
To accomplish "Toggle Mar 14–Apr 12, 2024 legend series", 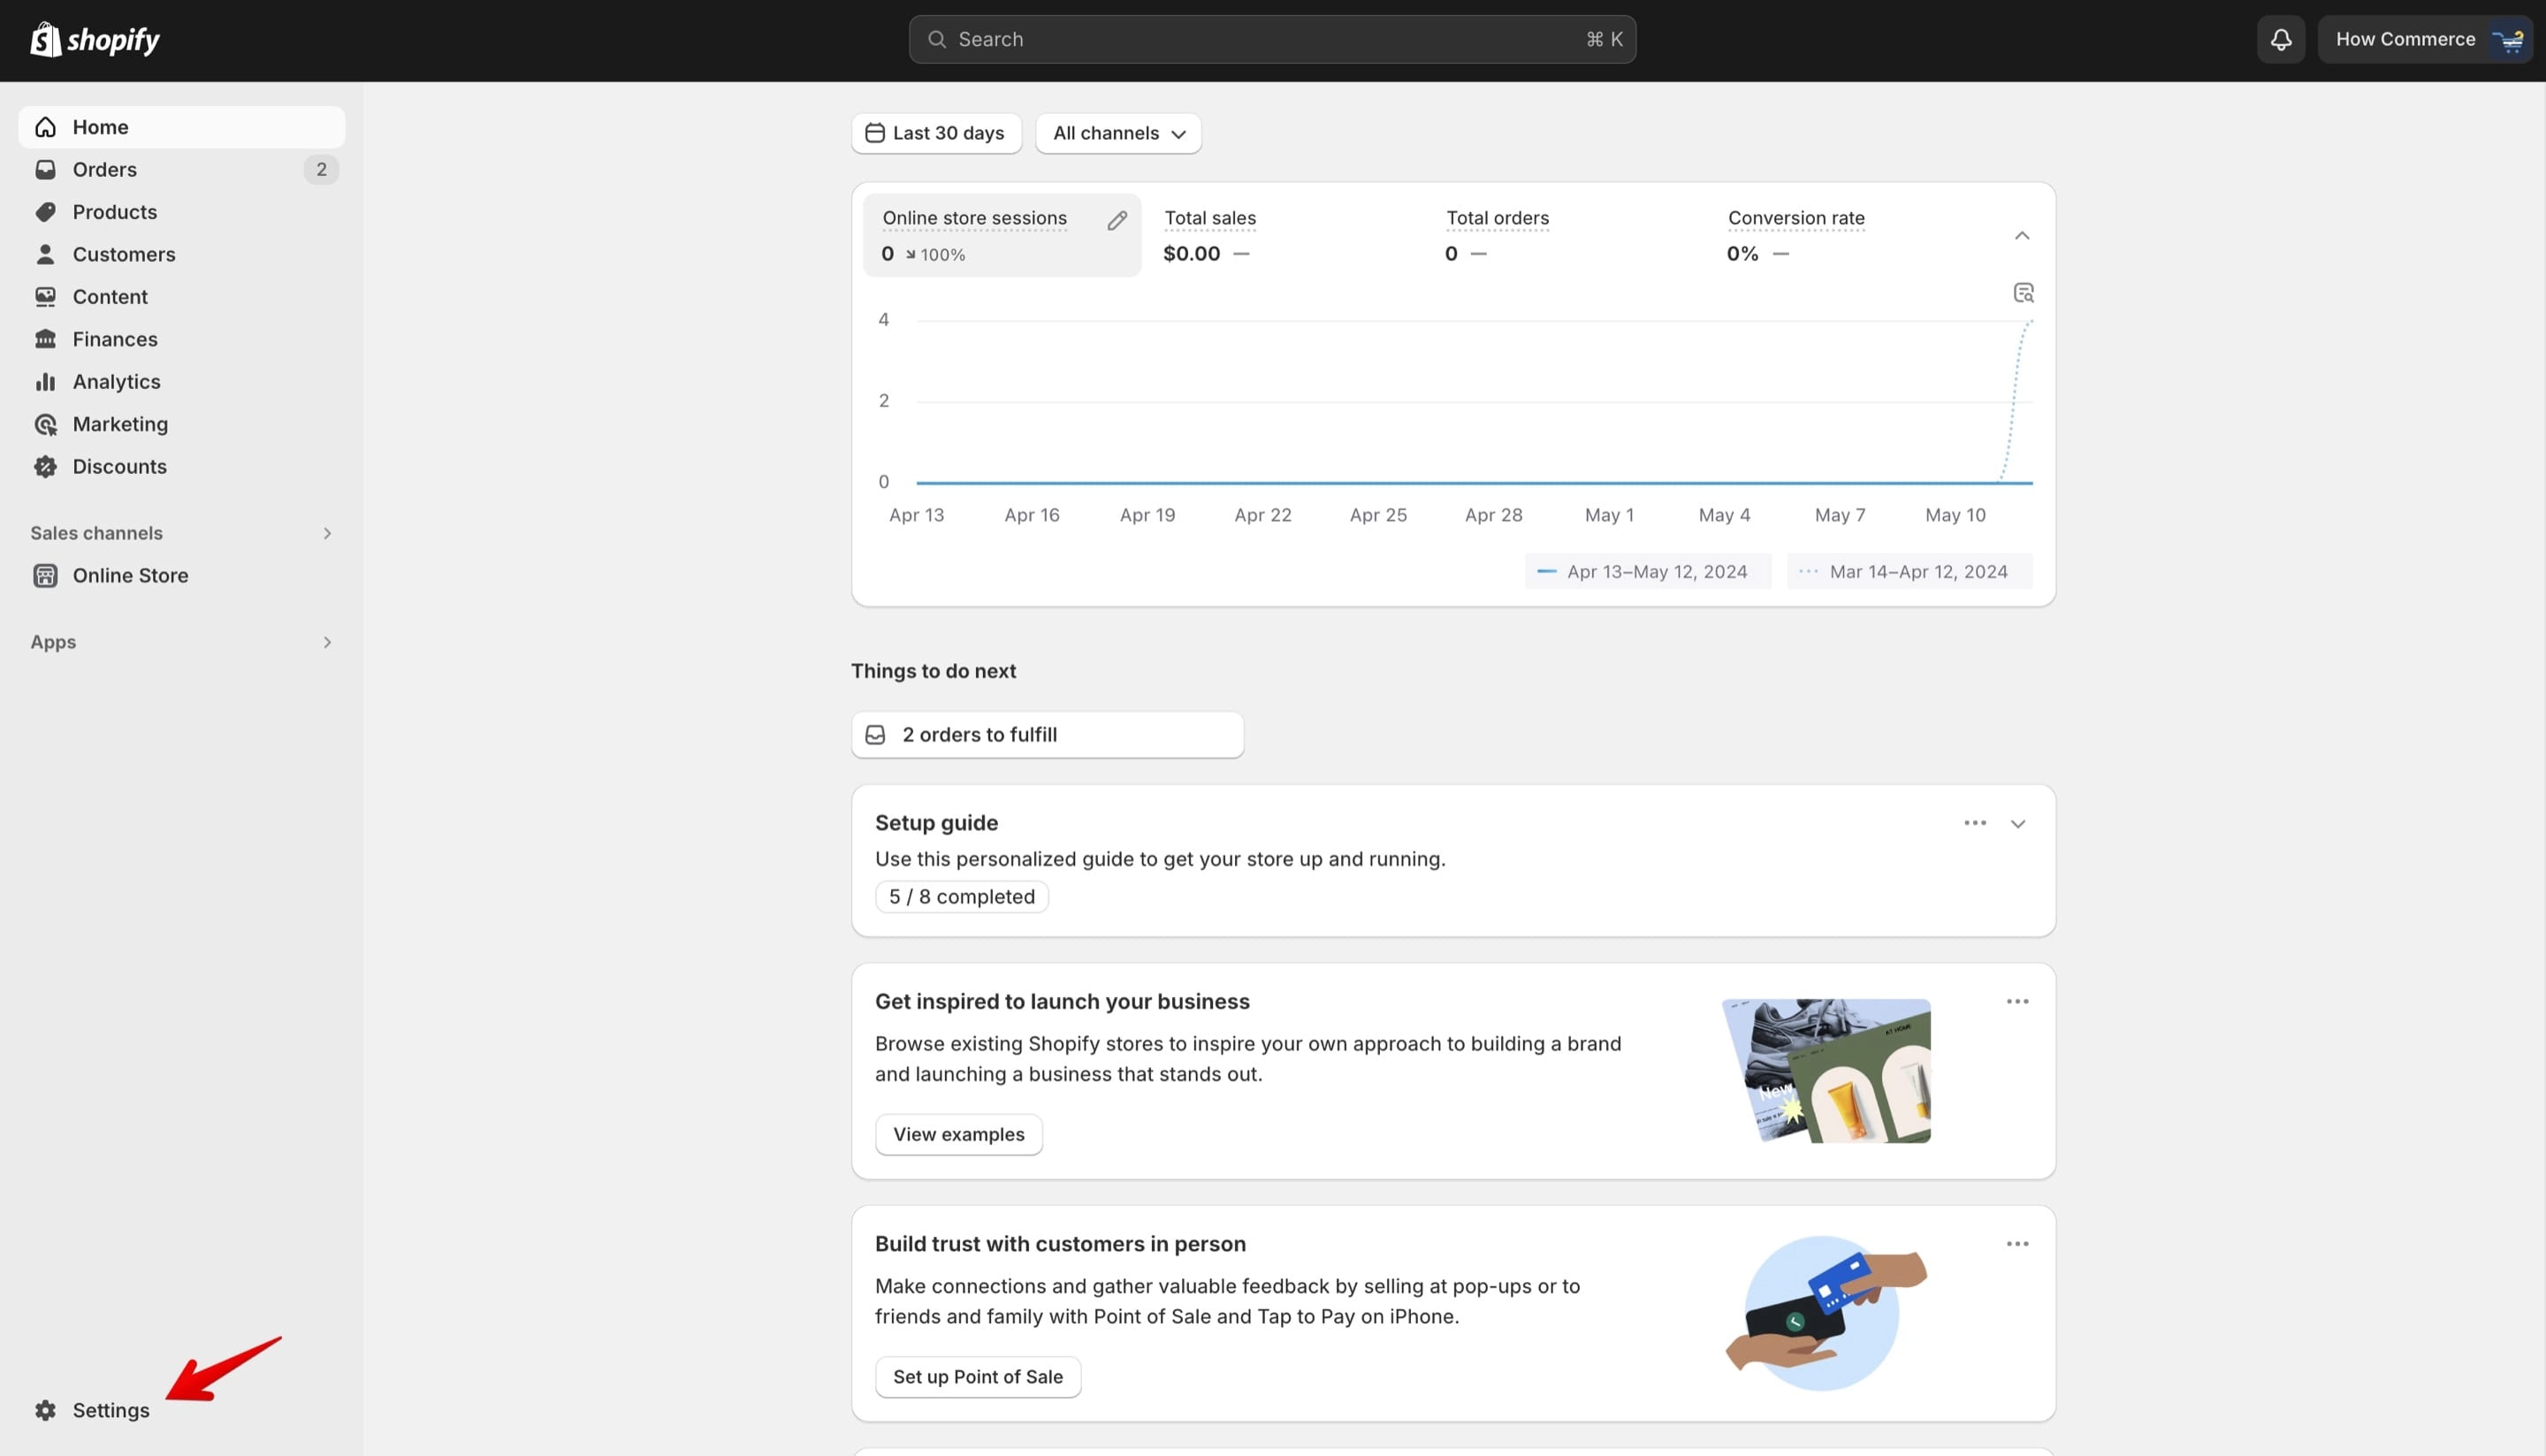I will (x=1909, y=572).
